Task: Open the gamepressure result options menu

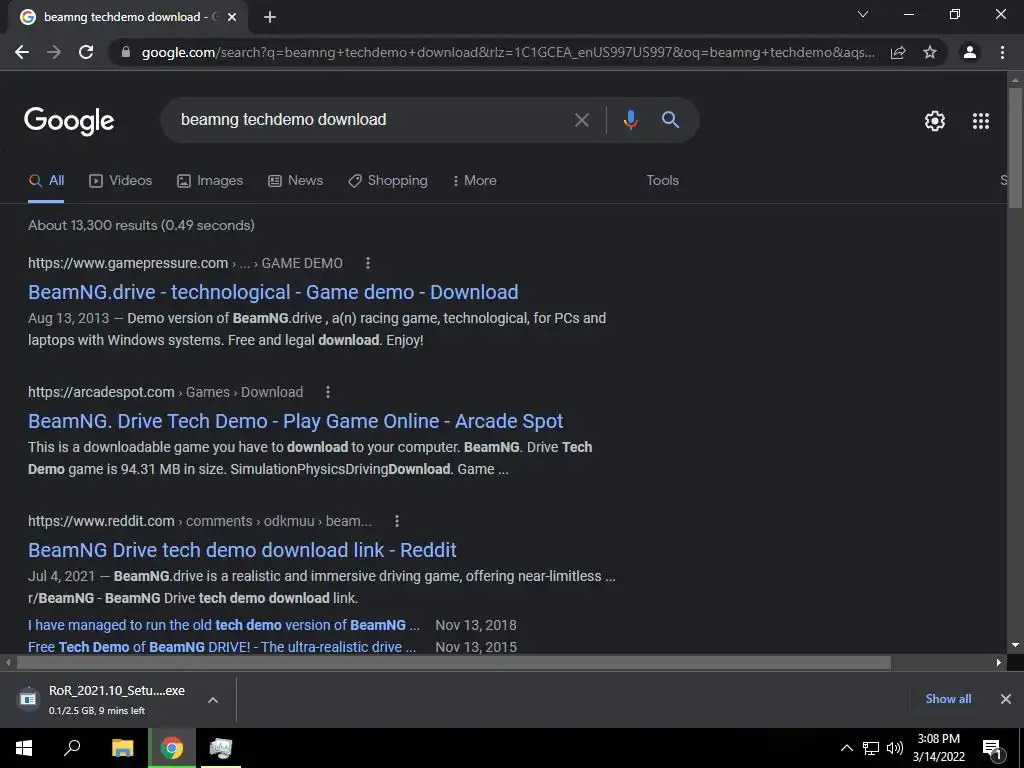Action: coord(368,263)
